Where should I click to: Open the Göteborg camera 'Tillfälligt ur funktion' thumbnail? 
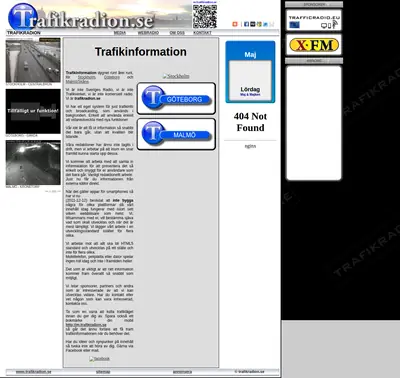coord(33,111)
